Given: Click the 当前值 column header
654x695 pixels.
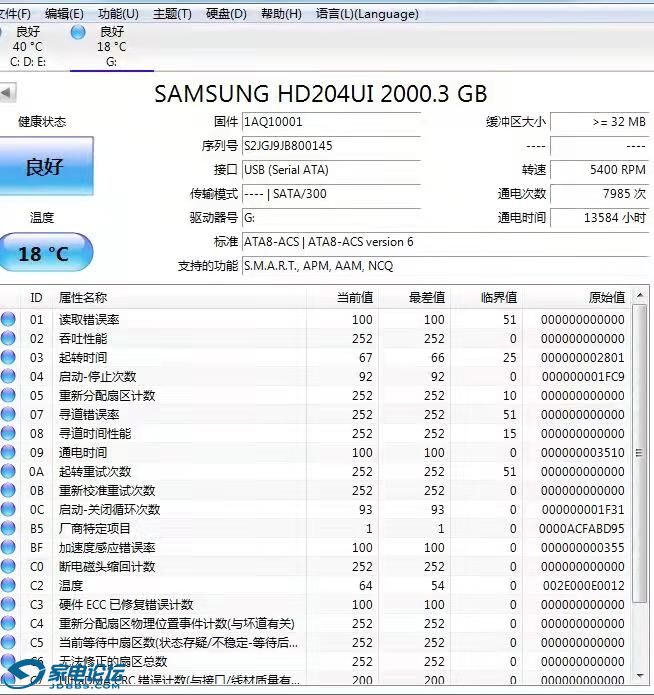Looking at the screenshot, I should pyautogui.click(x=342, y=297).
